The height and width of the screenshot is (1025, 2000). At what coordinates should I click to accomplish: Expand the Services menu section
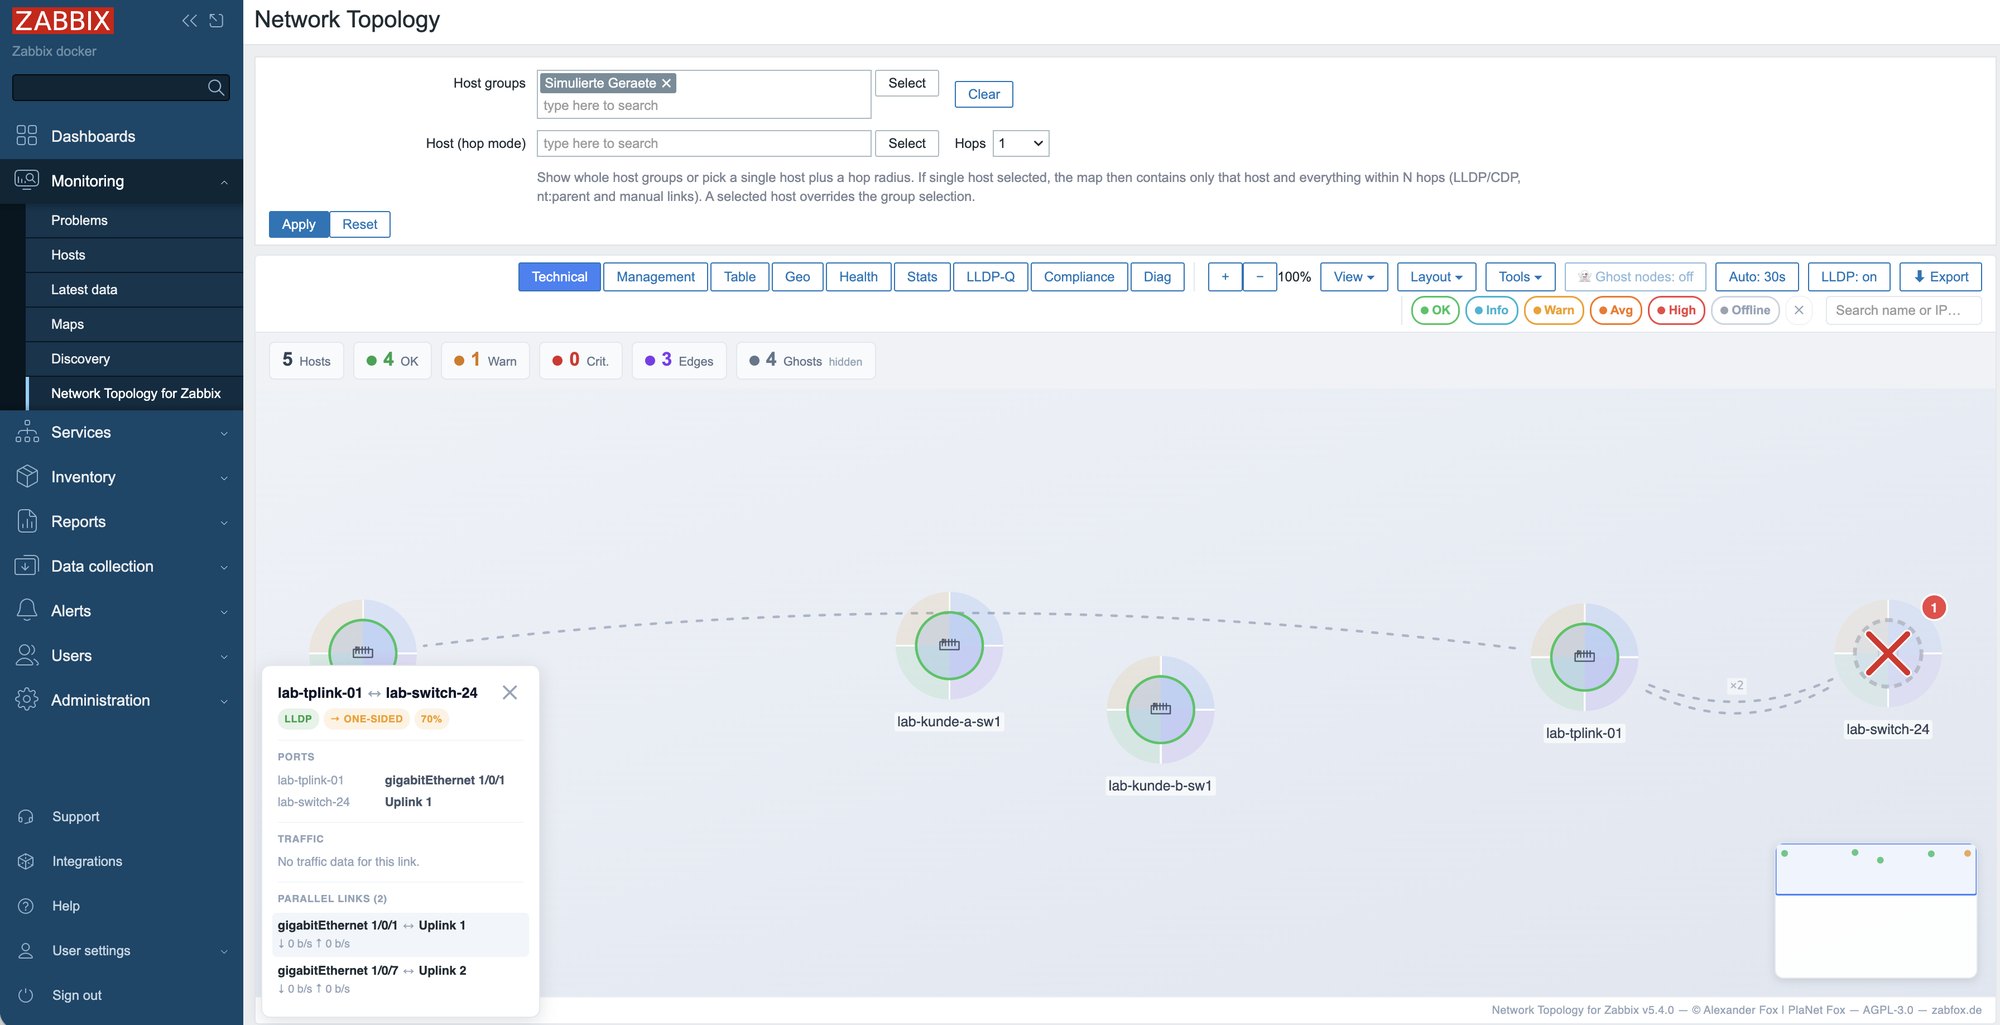pyautogui.click(x=121, y=432)
